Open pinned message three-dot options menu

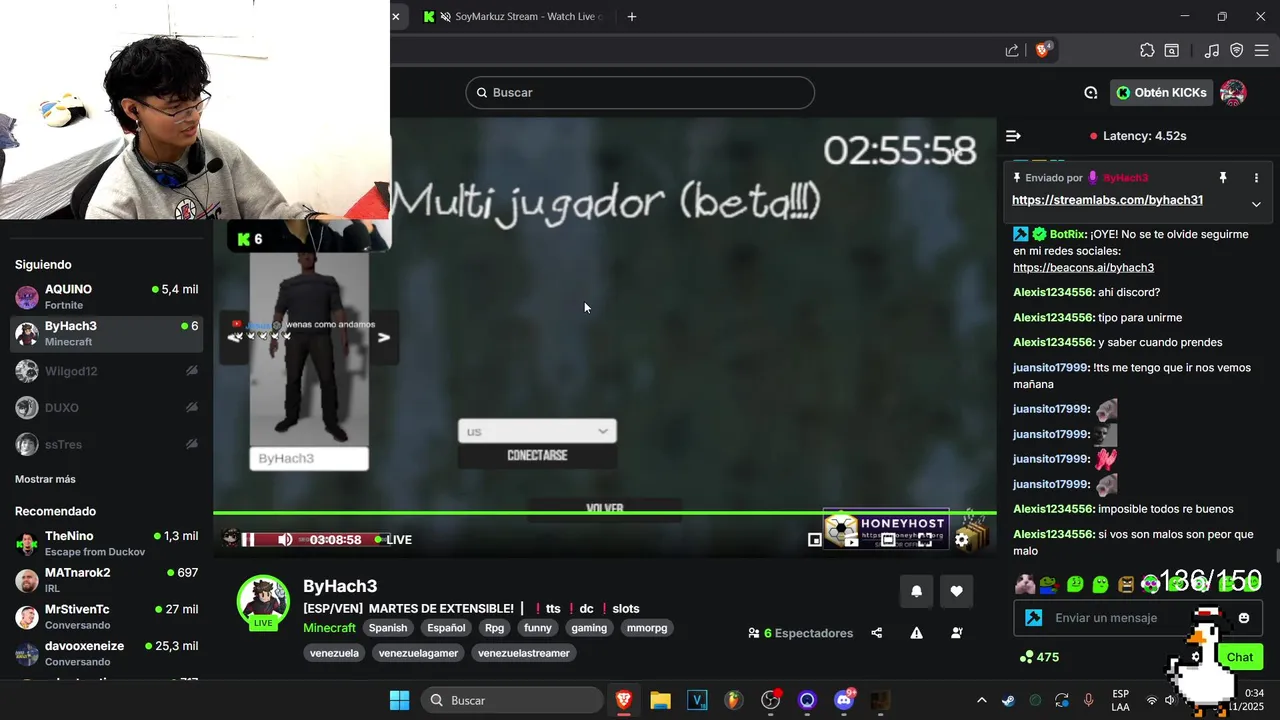tap(1256, 177)
